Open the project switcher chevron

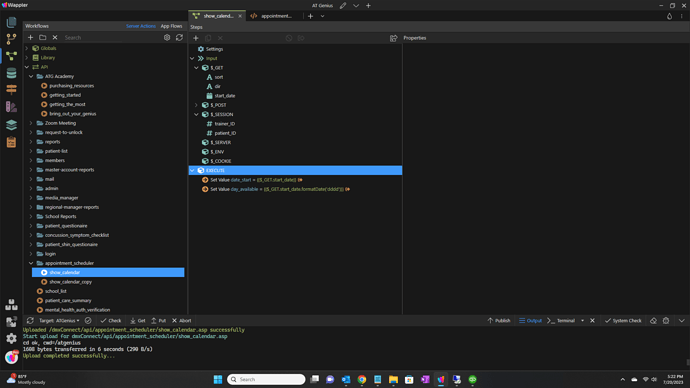(x=356, y=6)
